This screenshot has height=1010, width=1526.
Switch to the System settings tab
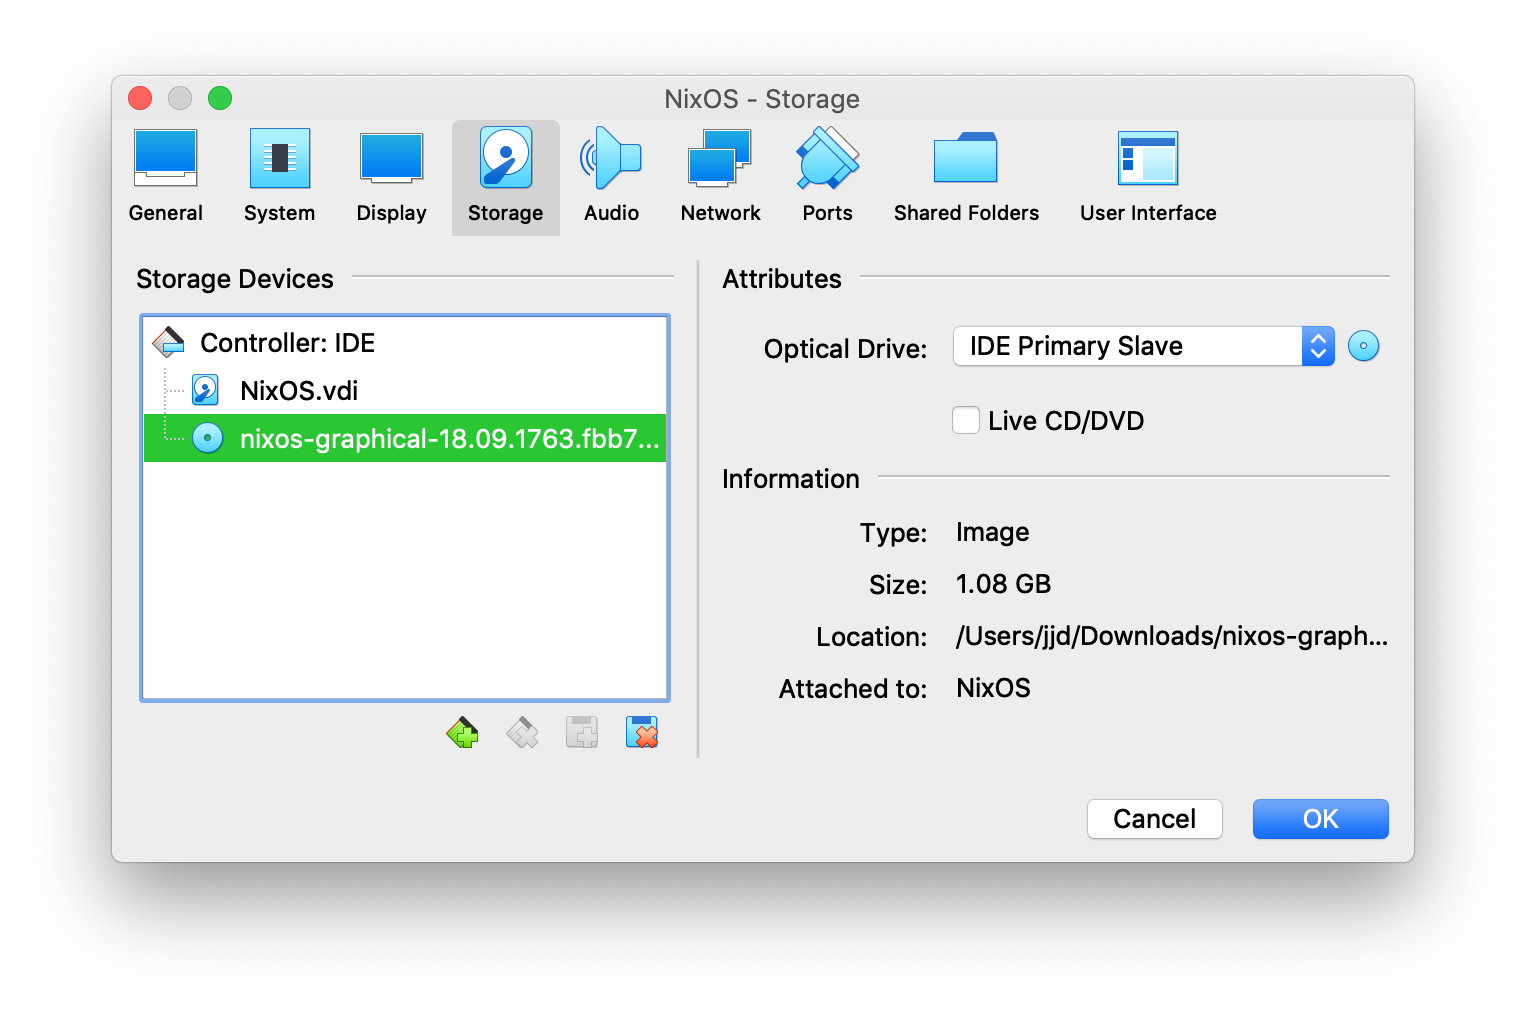tap(279, 177)
